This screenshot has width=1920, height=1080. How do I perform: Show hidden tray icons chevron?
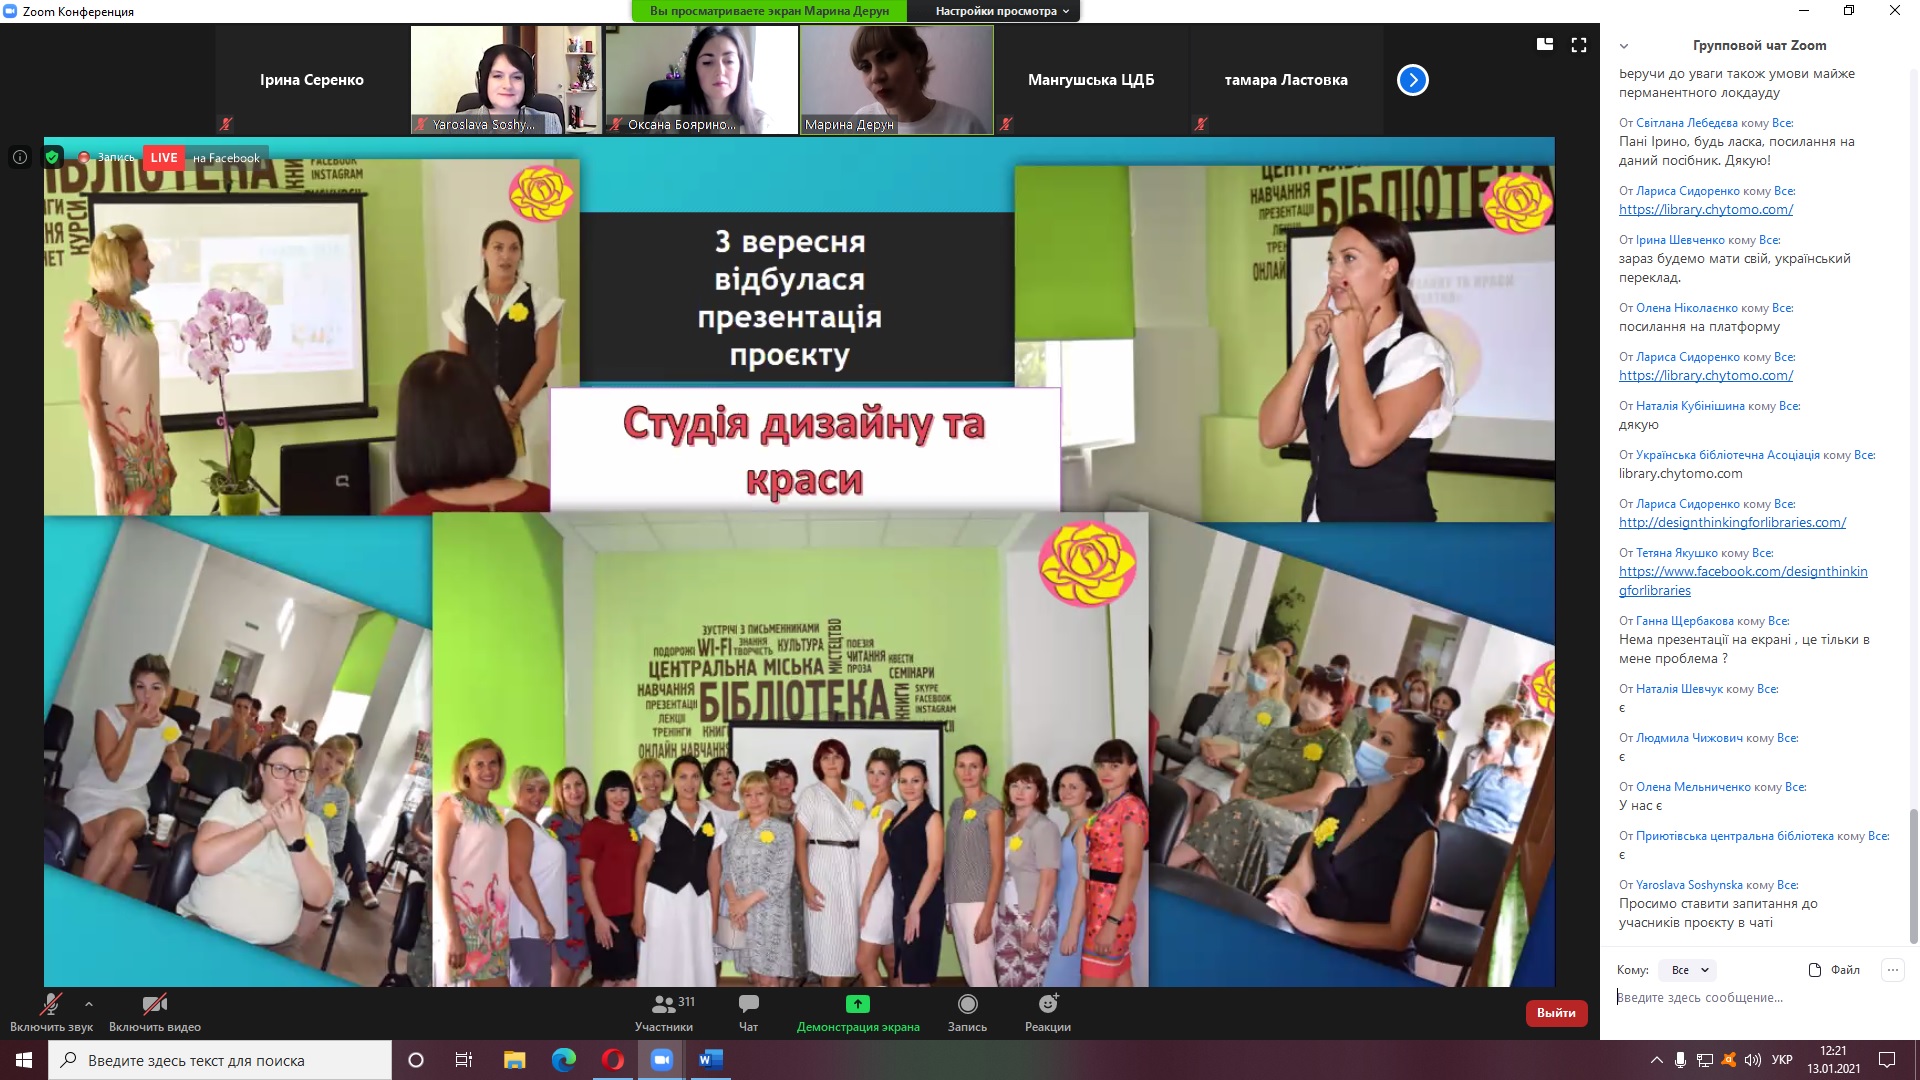(x=1657, y=1060)
